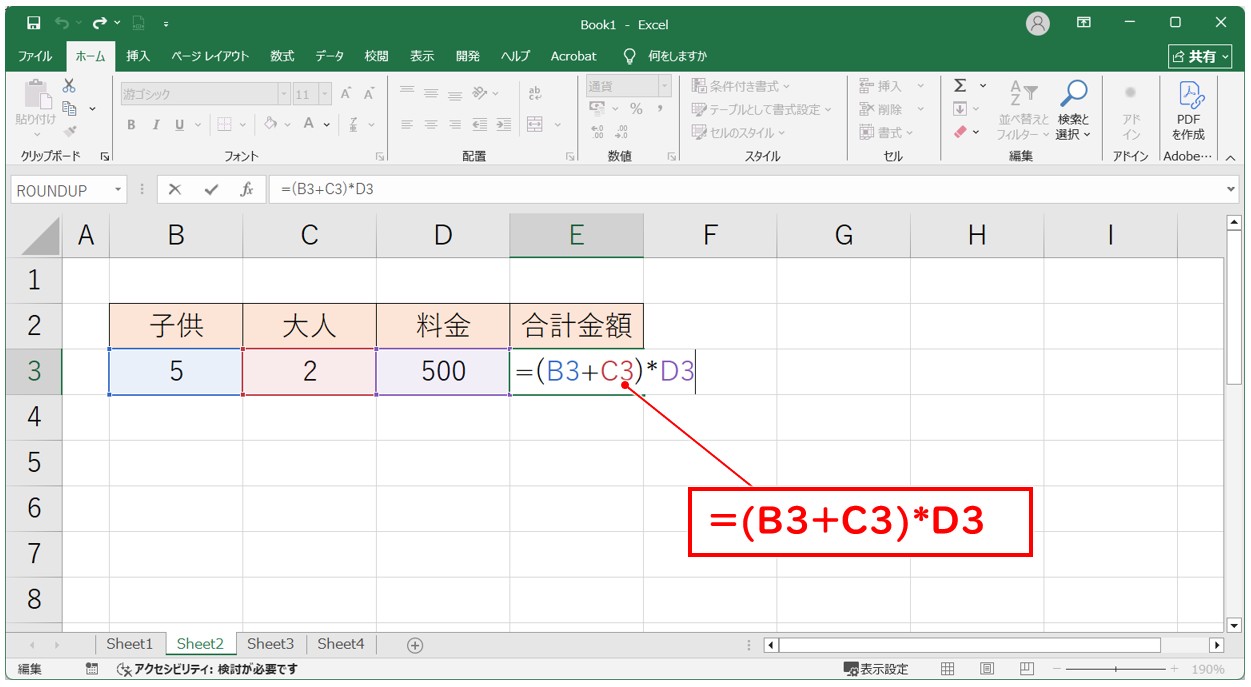Apply underline formatting
The height and width of the screenshot is (687, 1251).
tap(180, 125)
